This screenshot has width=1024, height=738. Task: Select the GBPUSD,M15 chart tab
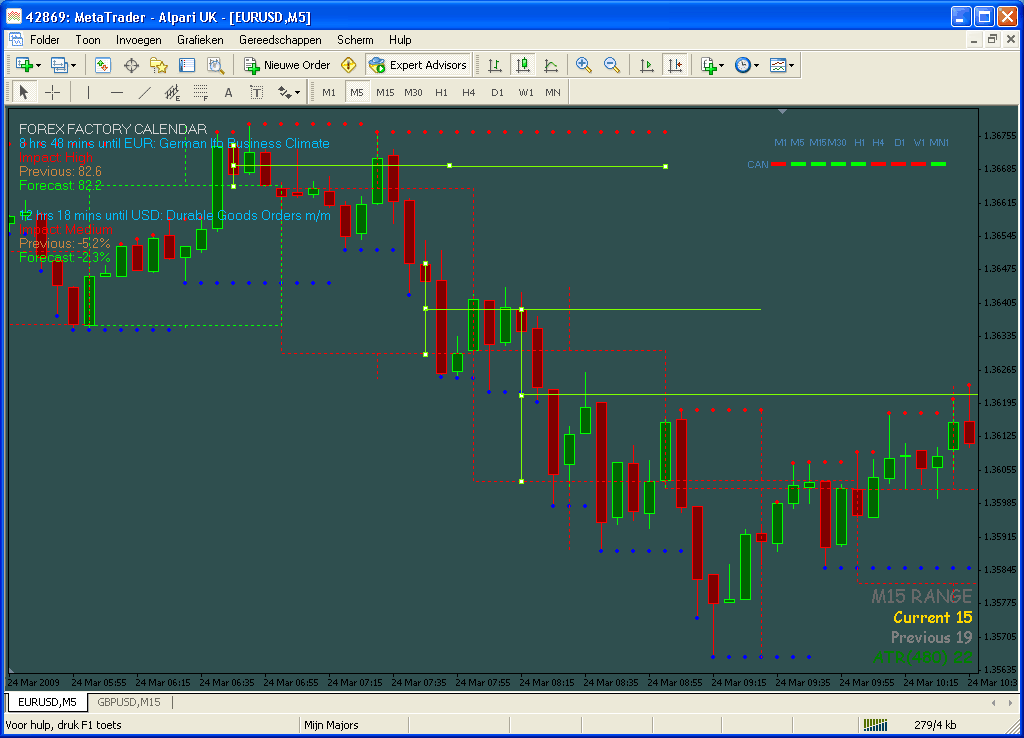pyautogui.click(x=129, y=702)
